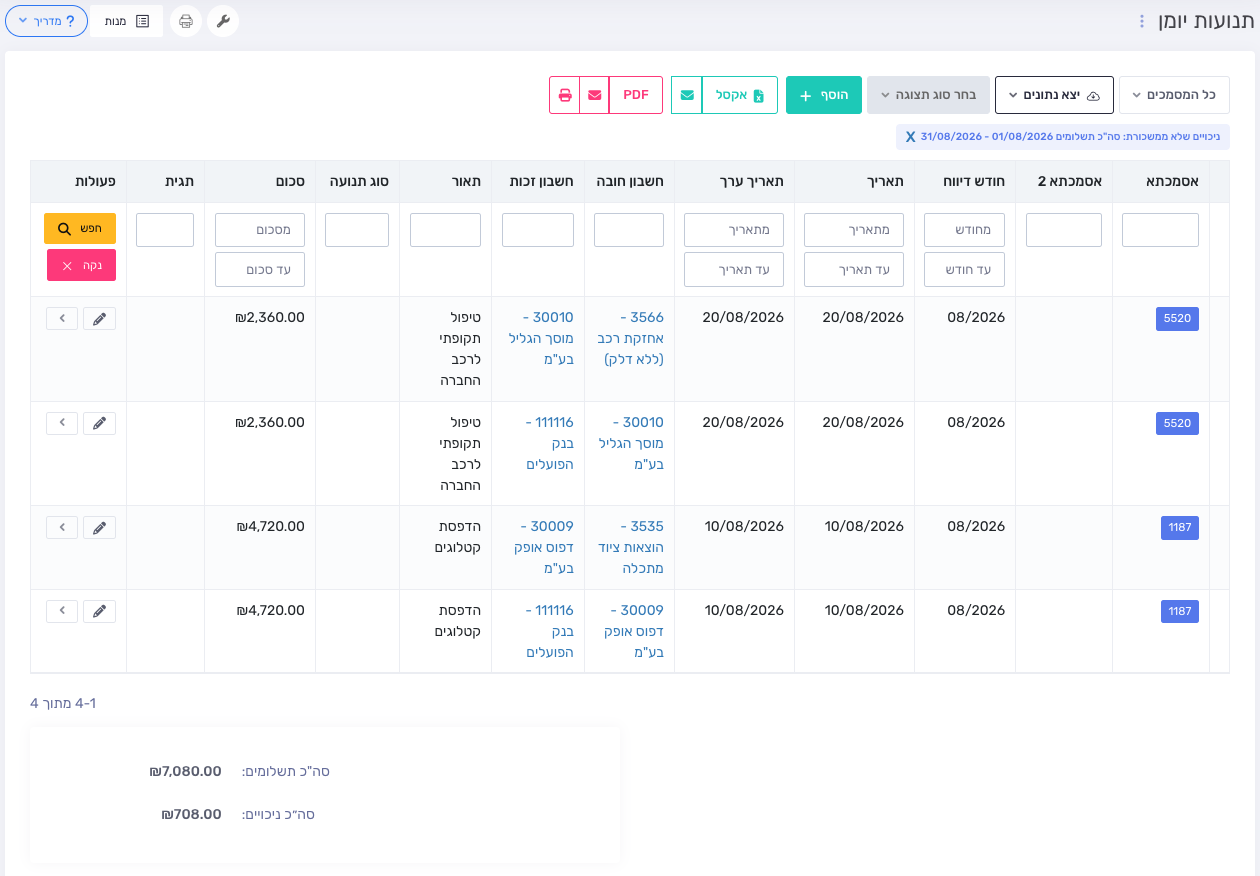
Task: Open the "בחר סוג תצוגה" view type dropdown
Action: pos(928,95)
